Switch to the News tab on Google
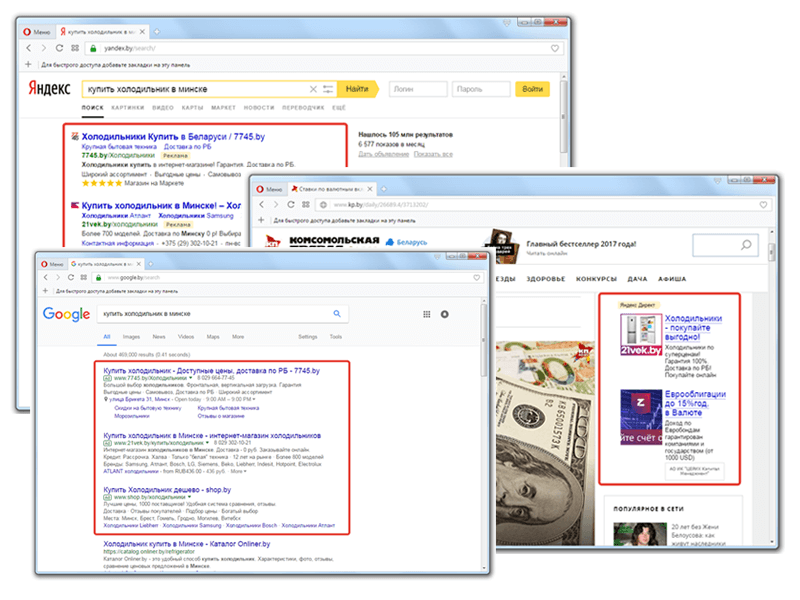This screenshot has width=800, height=600. click(x=159, y=337)
